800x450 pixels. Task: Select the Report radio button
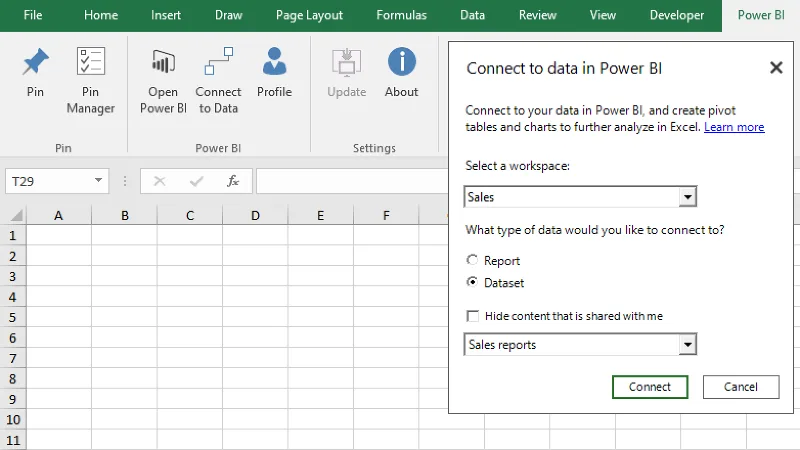tap(472, 260)
